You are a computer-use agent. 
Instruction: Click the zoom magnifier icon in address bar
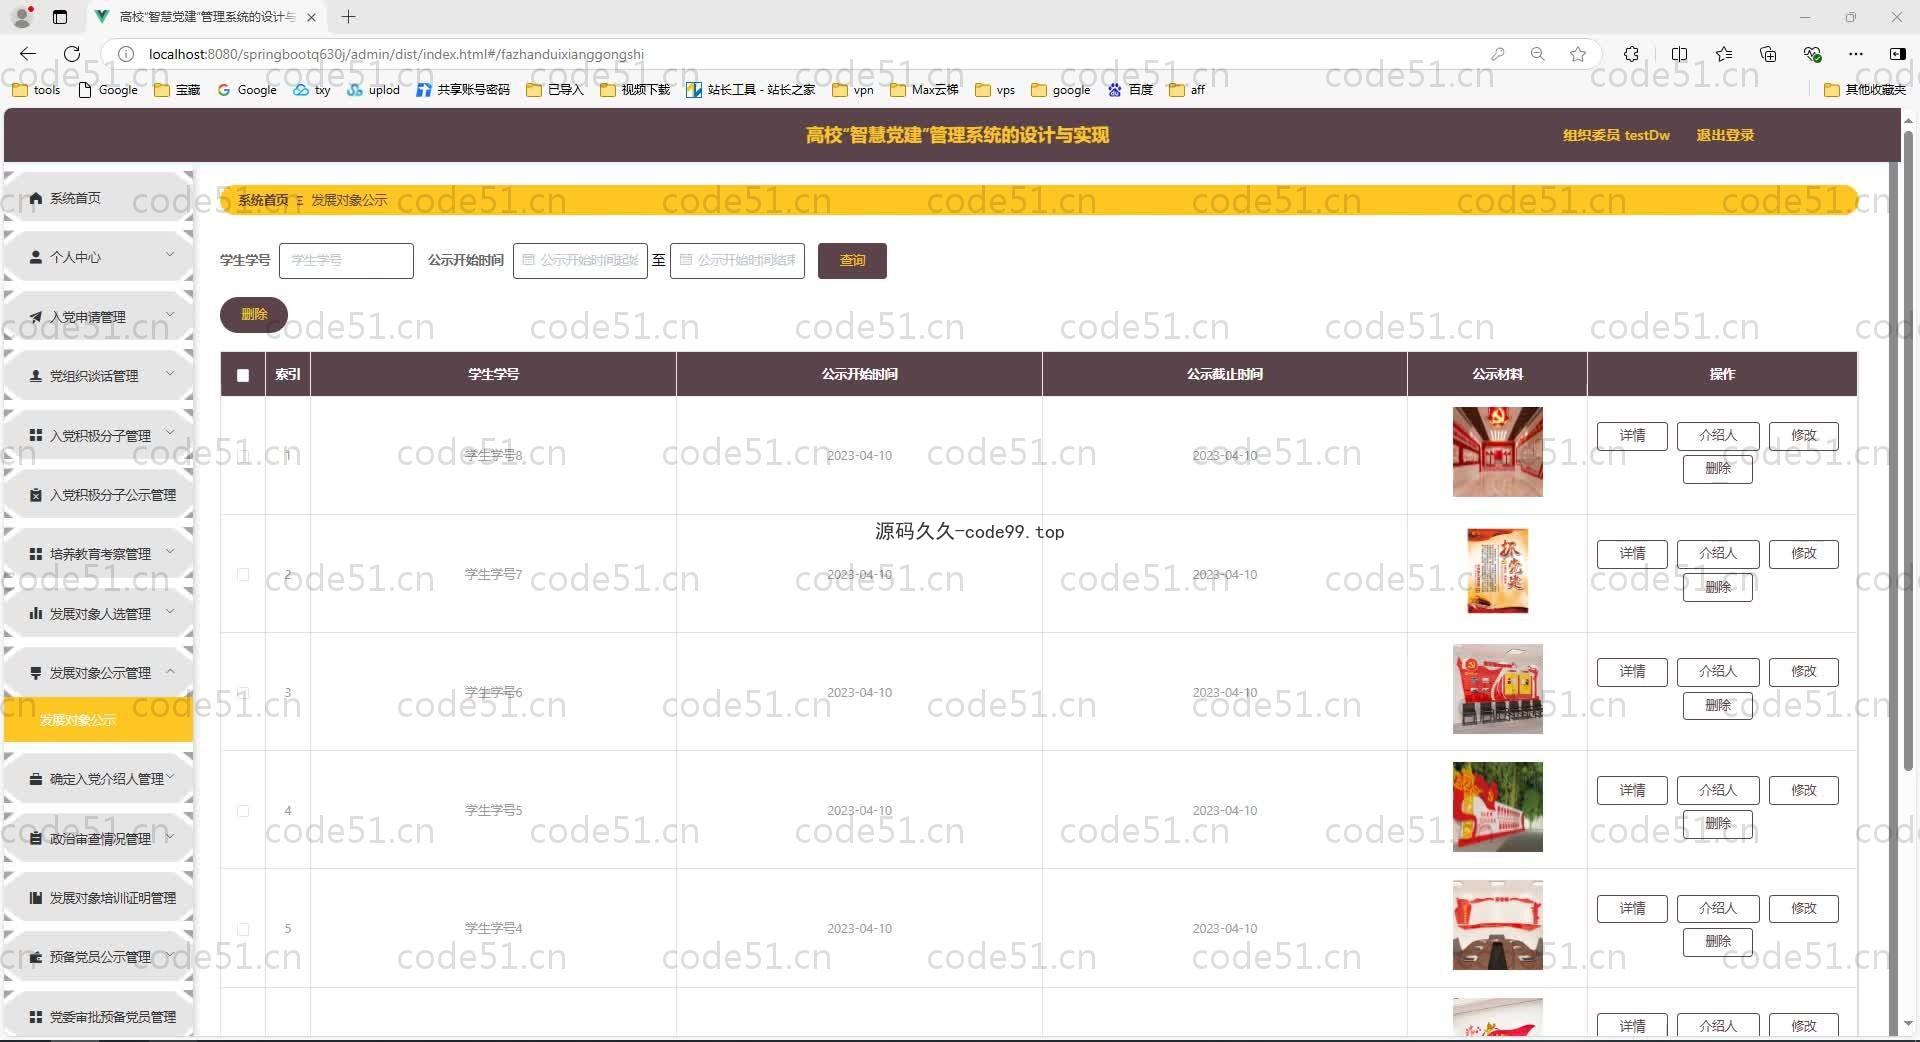click(x=1538, y=54)
